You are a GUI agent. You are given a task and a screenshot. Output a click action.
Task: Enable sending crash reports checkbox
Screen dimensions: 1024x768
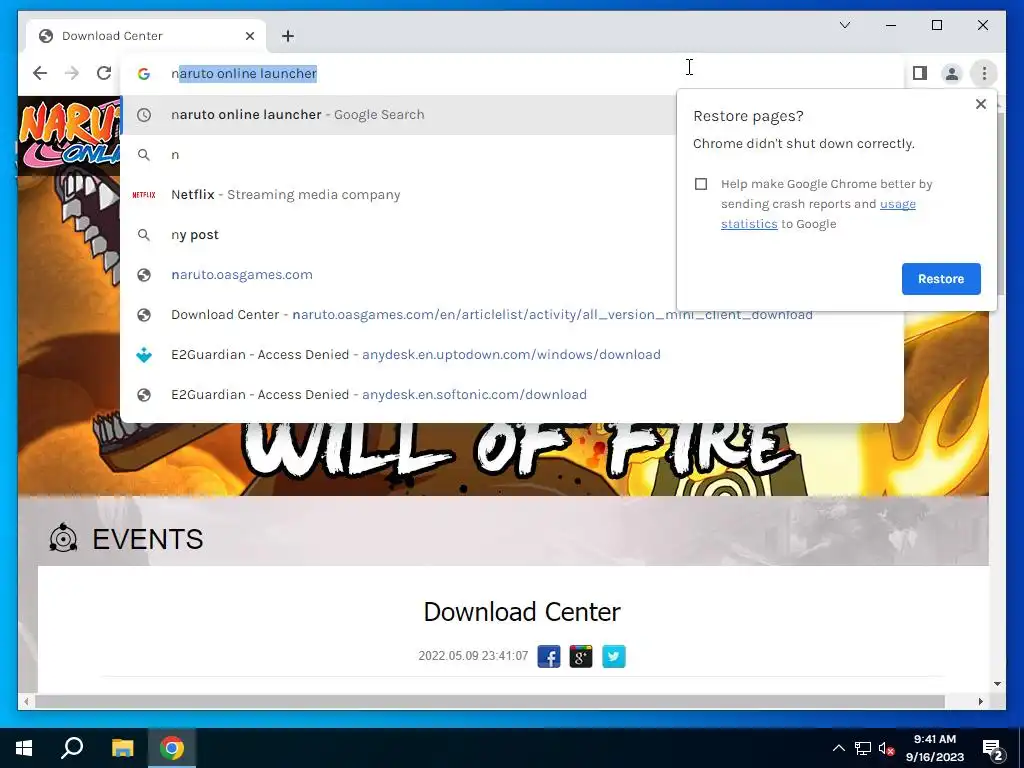point(701,184)
